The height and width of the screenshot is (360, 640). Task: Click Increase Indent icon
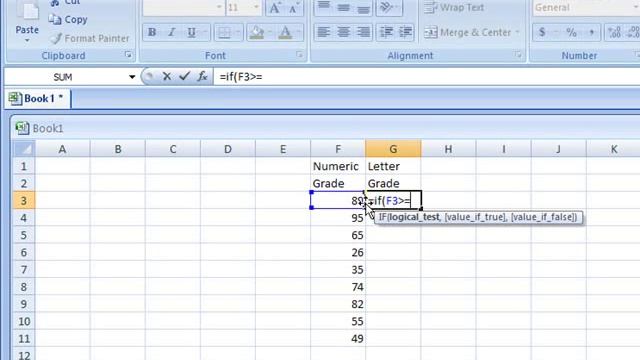[x=405, y=32]
